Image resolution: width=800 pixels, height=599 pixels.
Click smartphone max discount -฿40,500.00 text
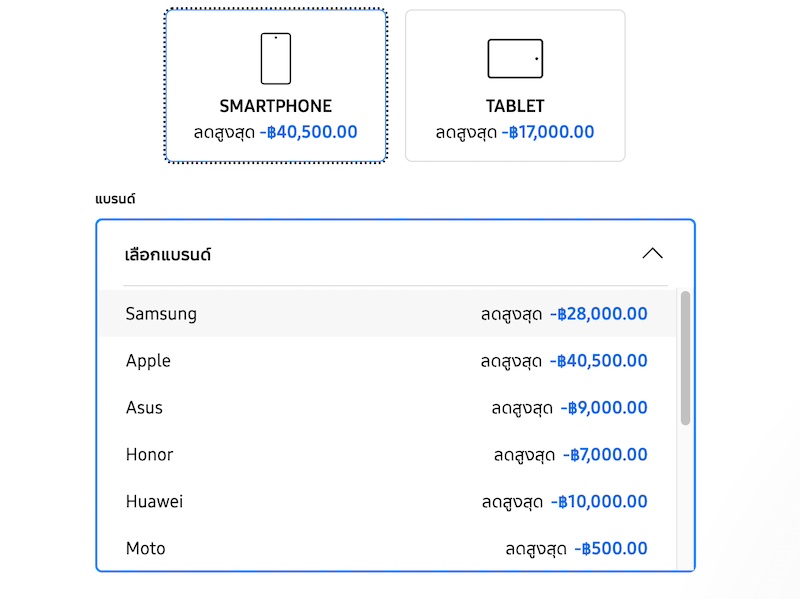[x=308, y=132]
